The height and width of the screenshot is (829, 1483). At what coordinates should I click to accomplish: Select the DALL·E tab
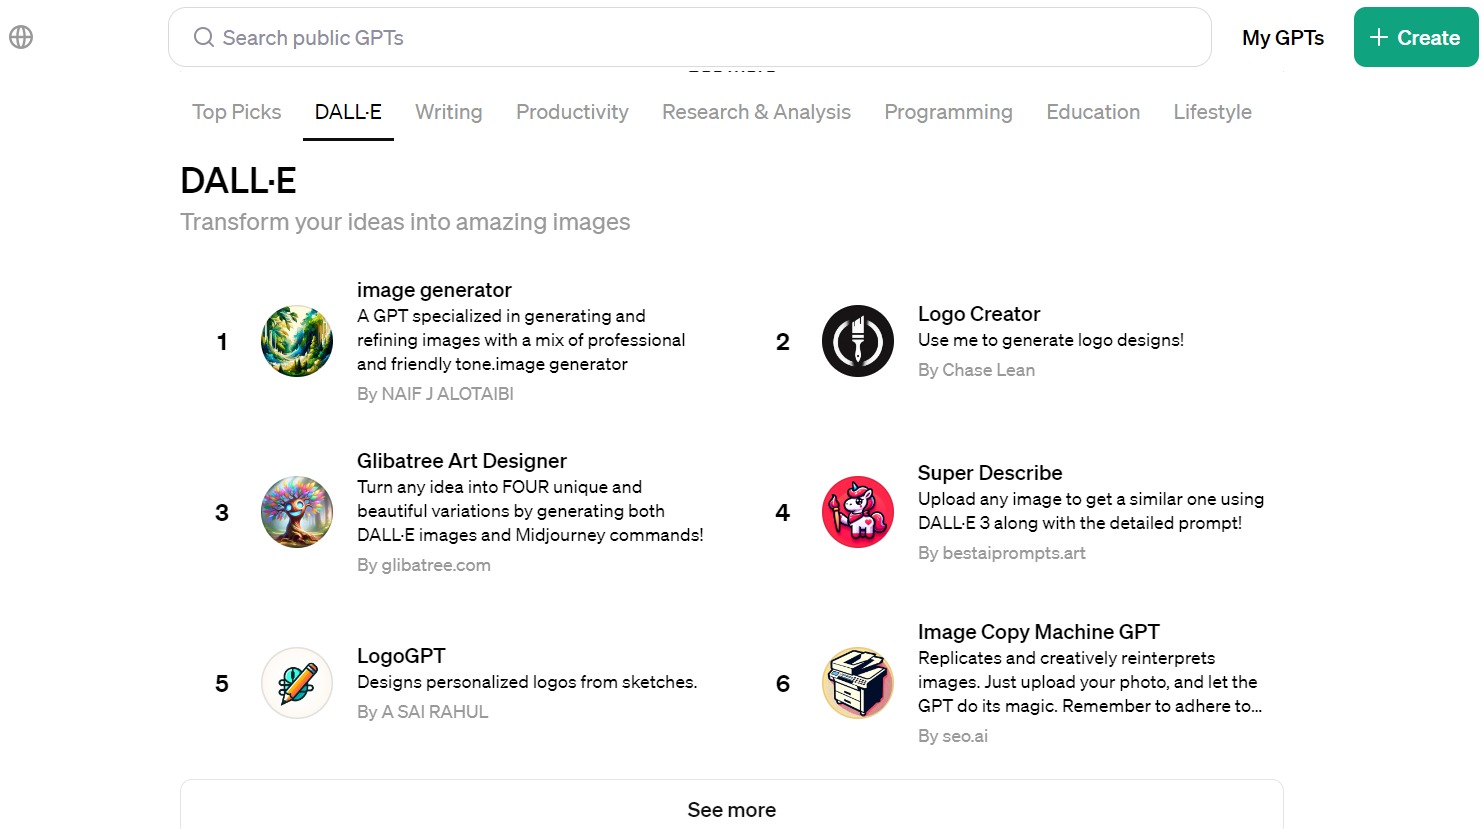(348, 112)
